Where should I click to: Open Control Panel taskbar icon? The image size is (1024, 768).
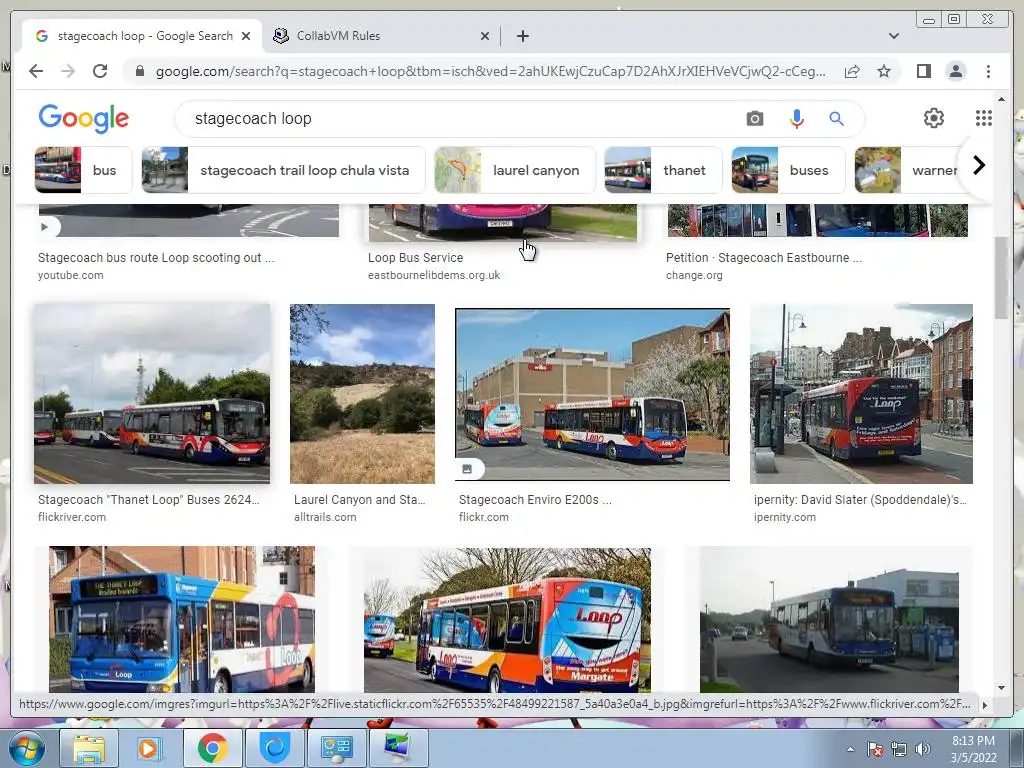336,748
